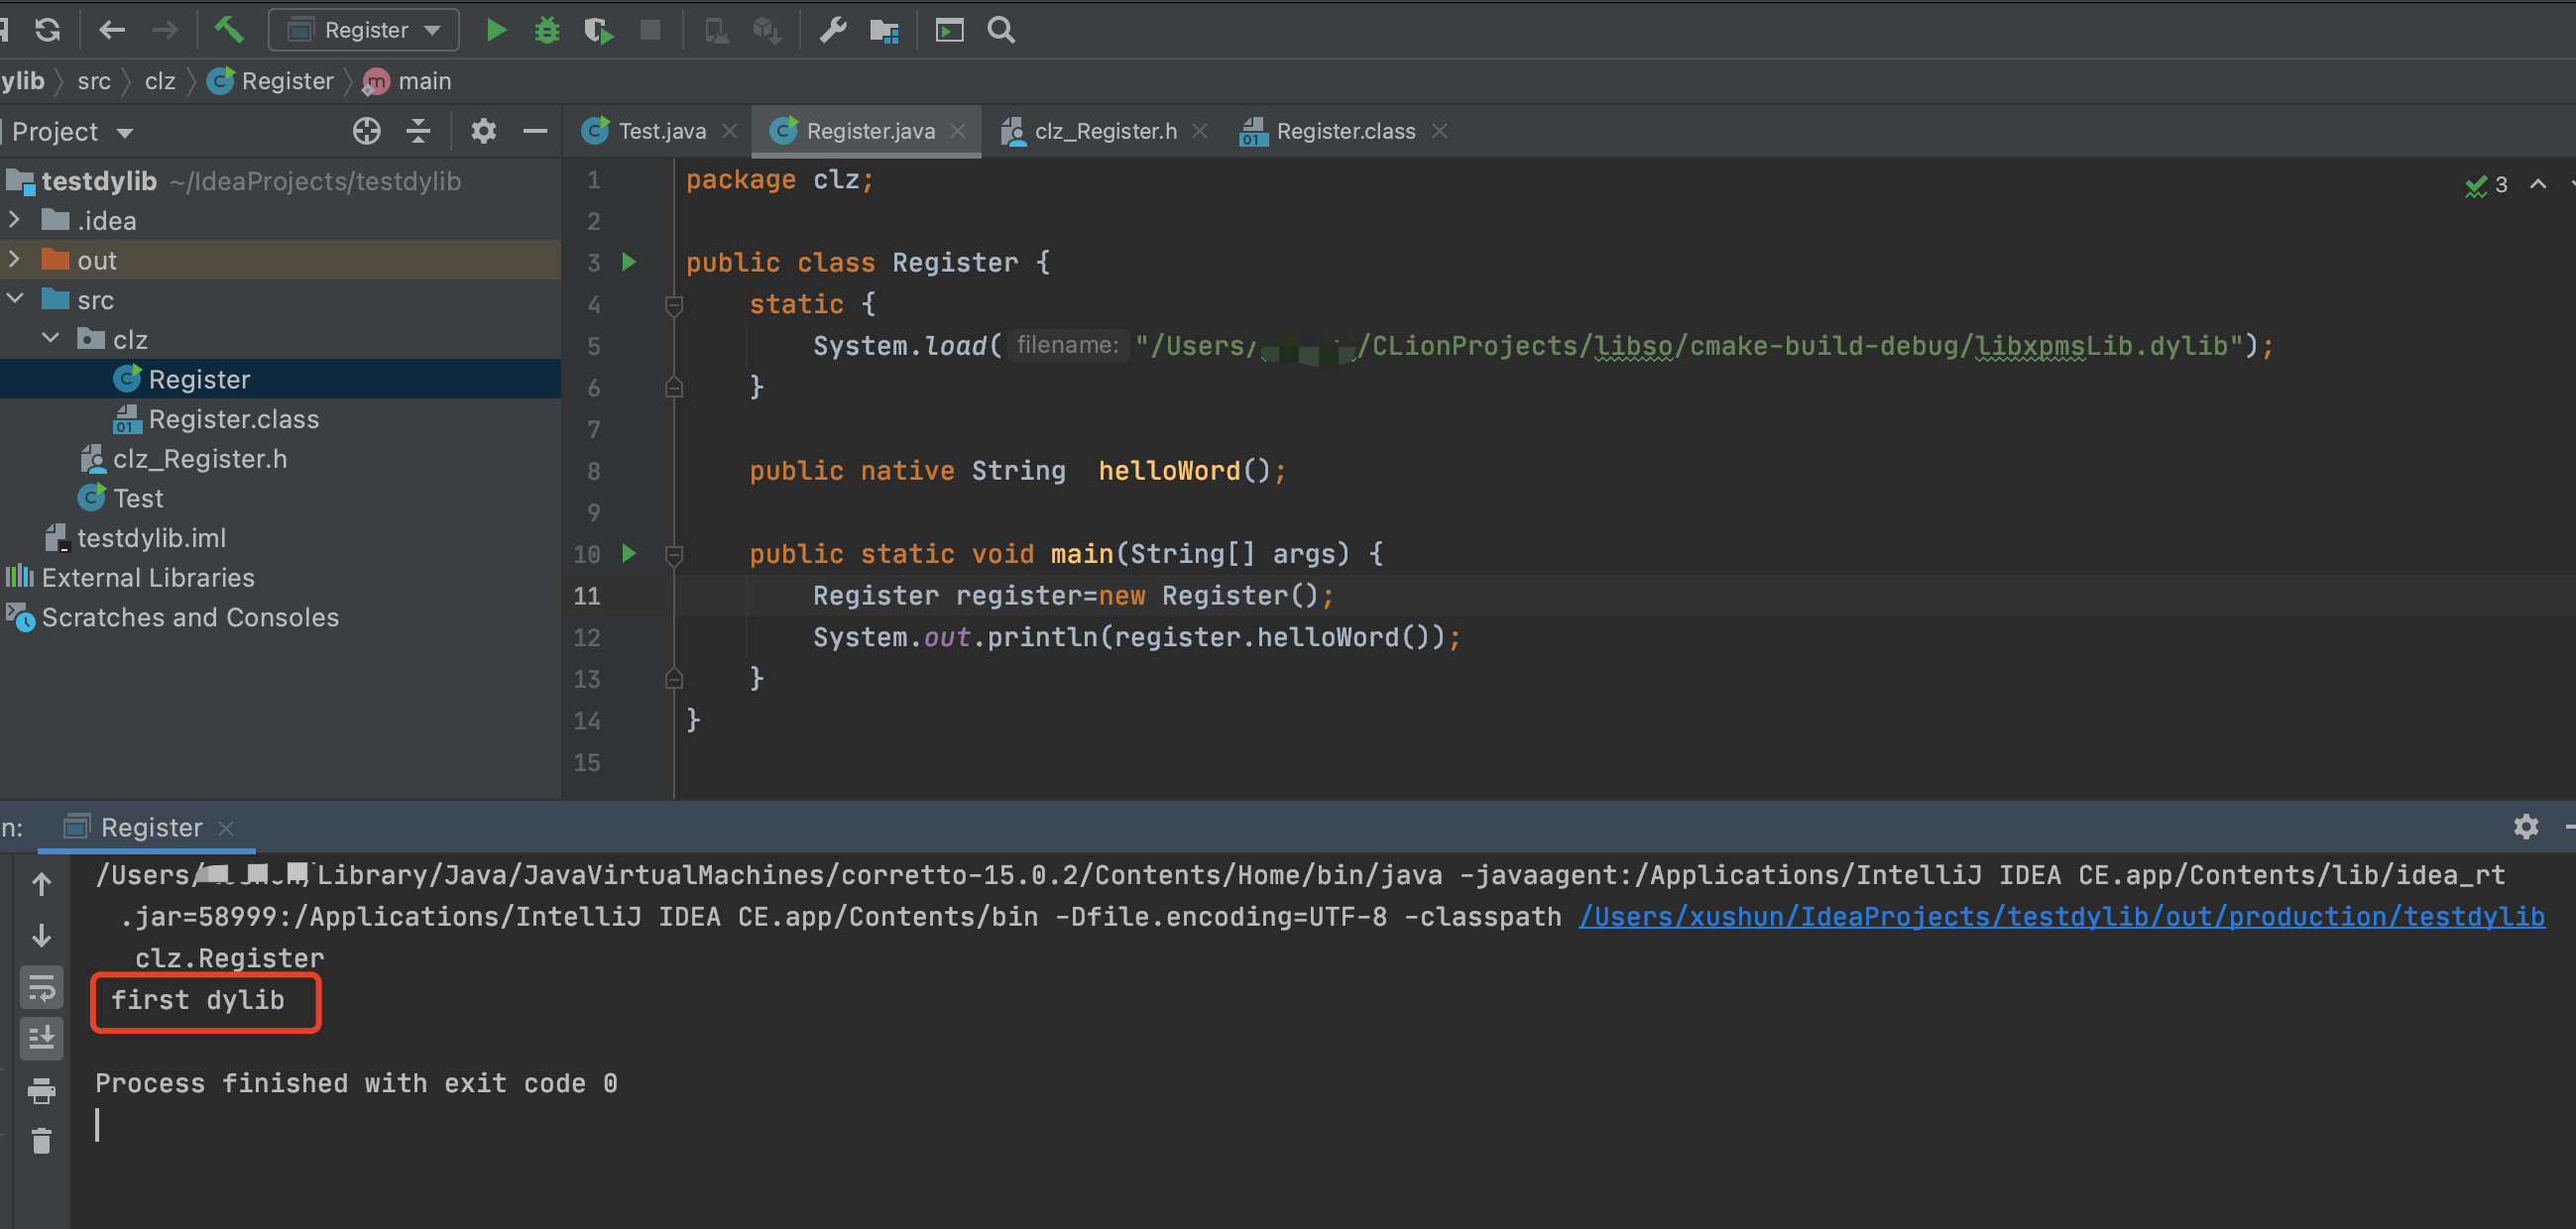
Task: Open the clz_Register.h editor tab
Action: 1104,131
